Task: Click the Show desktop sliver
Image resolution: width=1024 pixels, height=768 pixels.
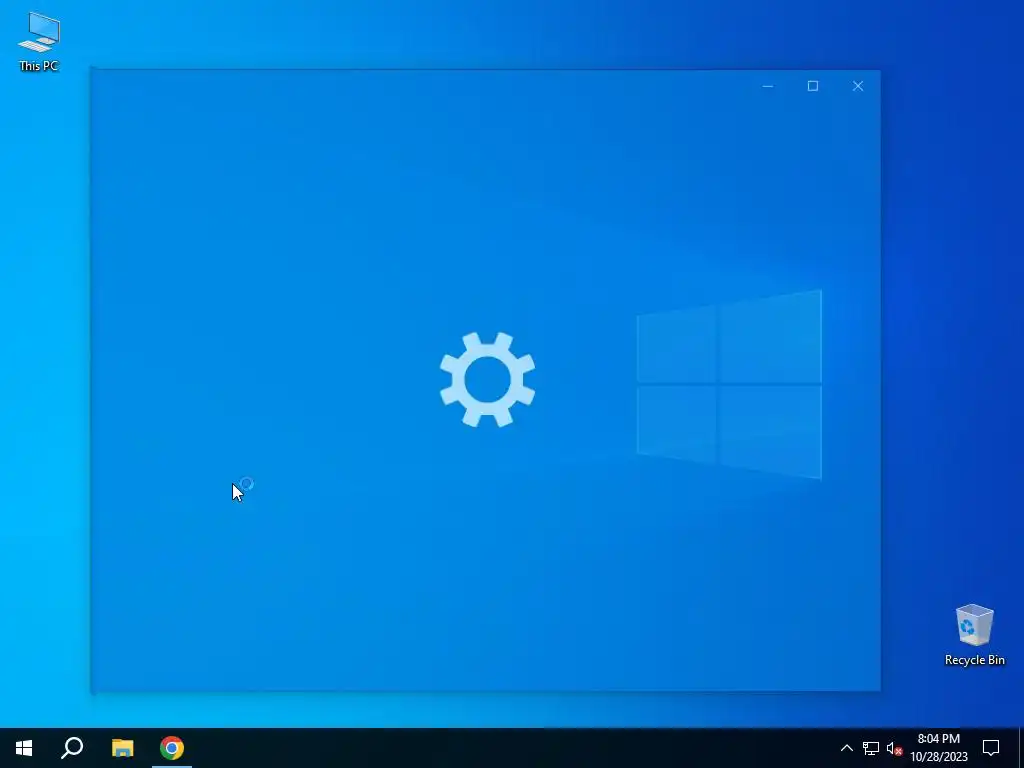Action: (x=1021, y=748)
